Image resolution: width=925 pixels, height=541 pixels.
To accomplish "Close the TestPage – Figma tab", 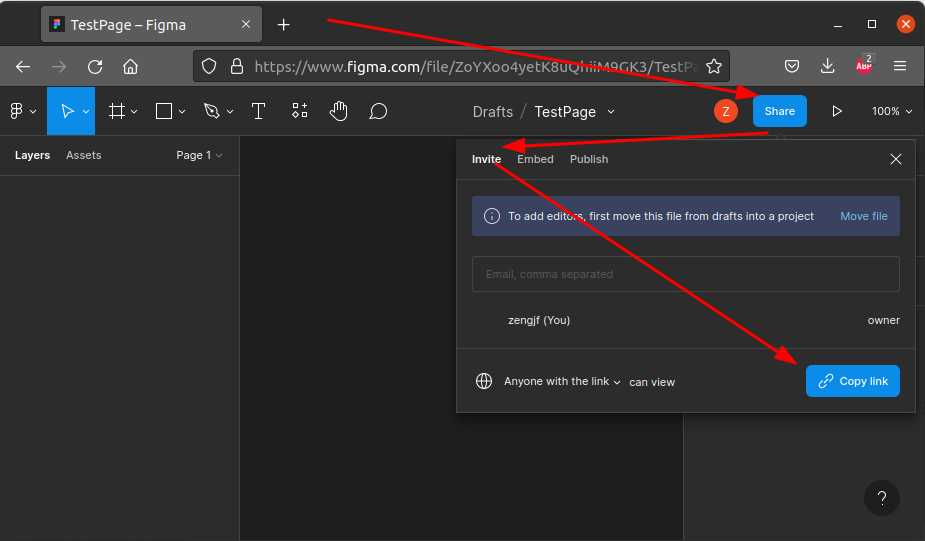I will point(246,24).
